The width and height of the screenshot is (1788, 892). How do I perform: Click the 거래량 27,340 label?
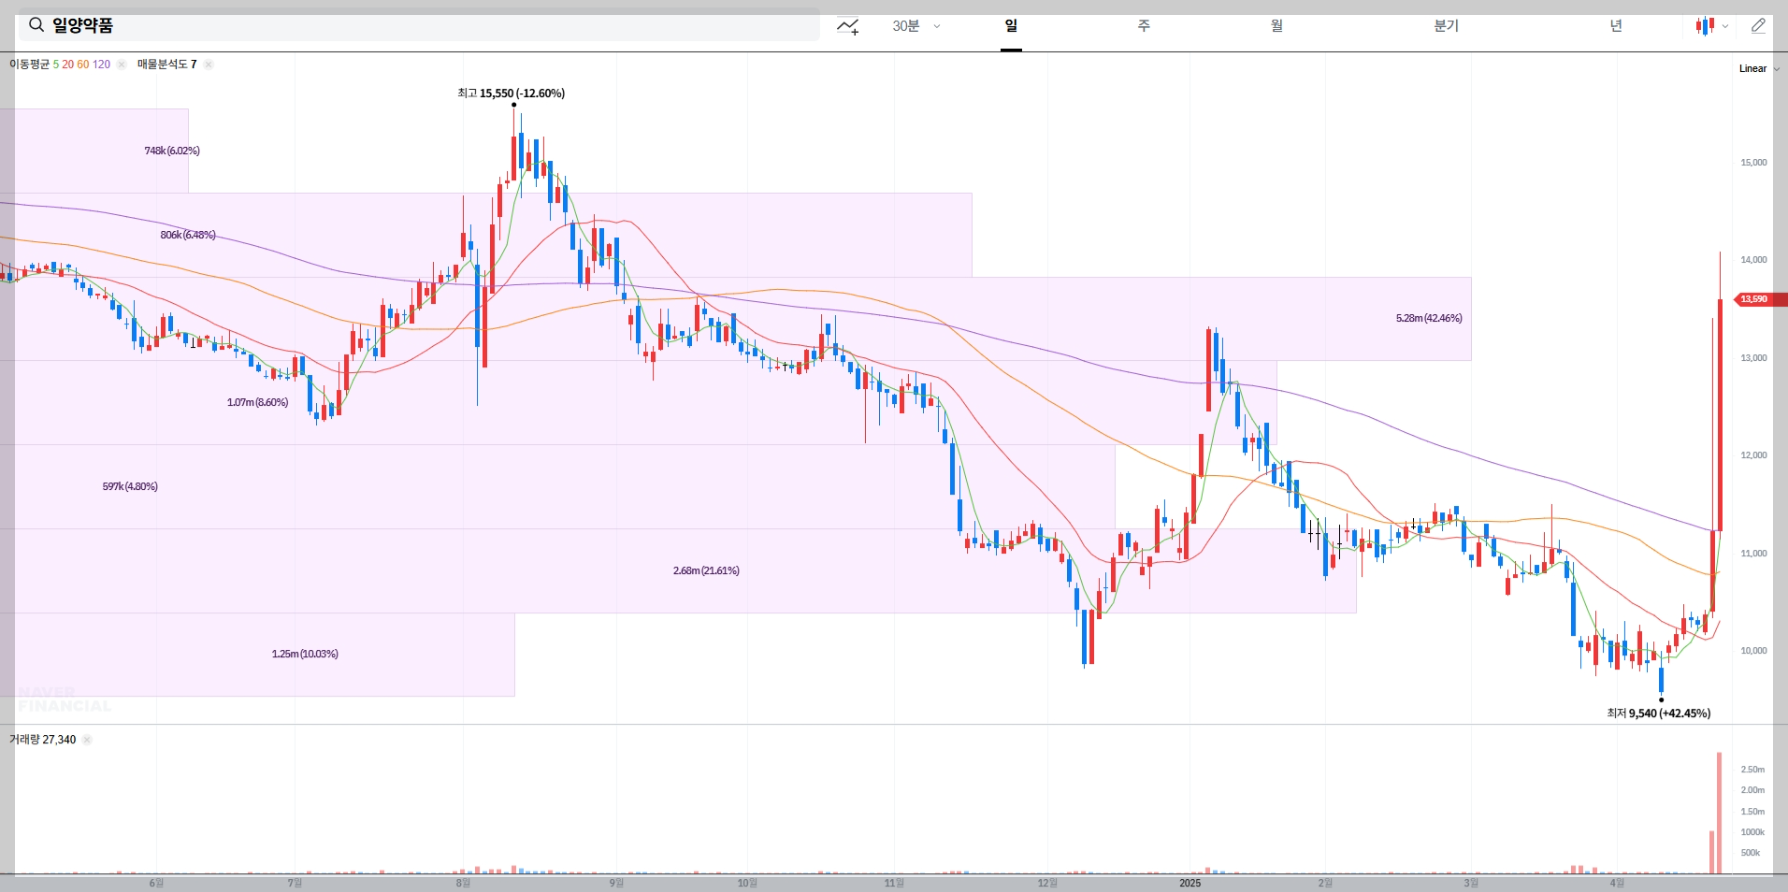pos(43,740)
